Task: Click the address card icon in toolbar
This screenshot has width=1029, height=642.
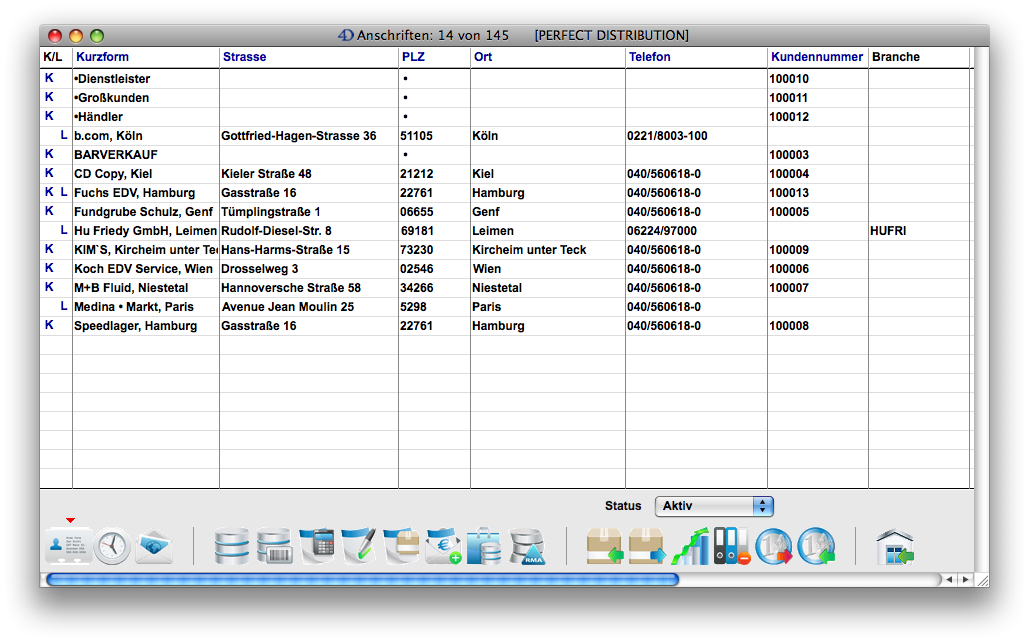Action: (69, 546)
